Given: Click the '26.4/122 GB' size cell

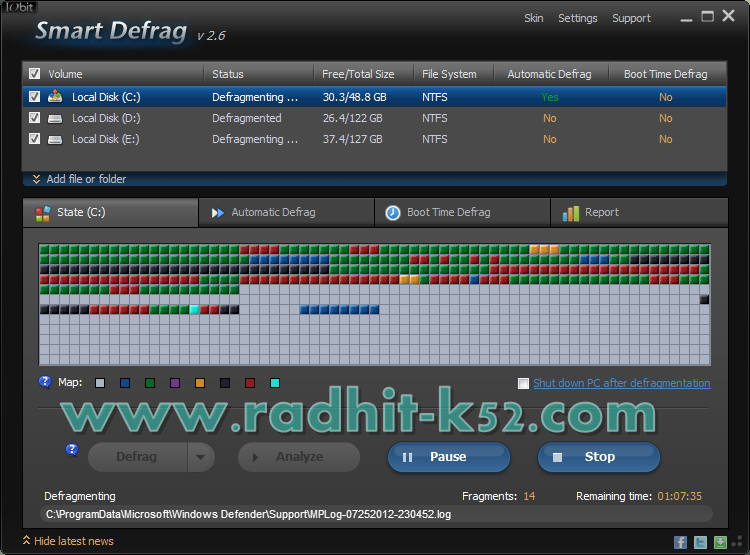Looking at the screenshot, I should [x=353, y=118].
